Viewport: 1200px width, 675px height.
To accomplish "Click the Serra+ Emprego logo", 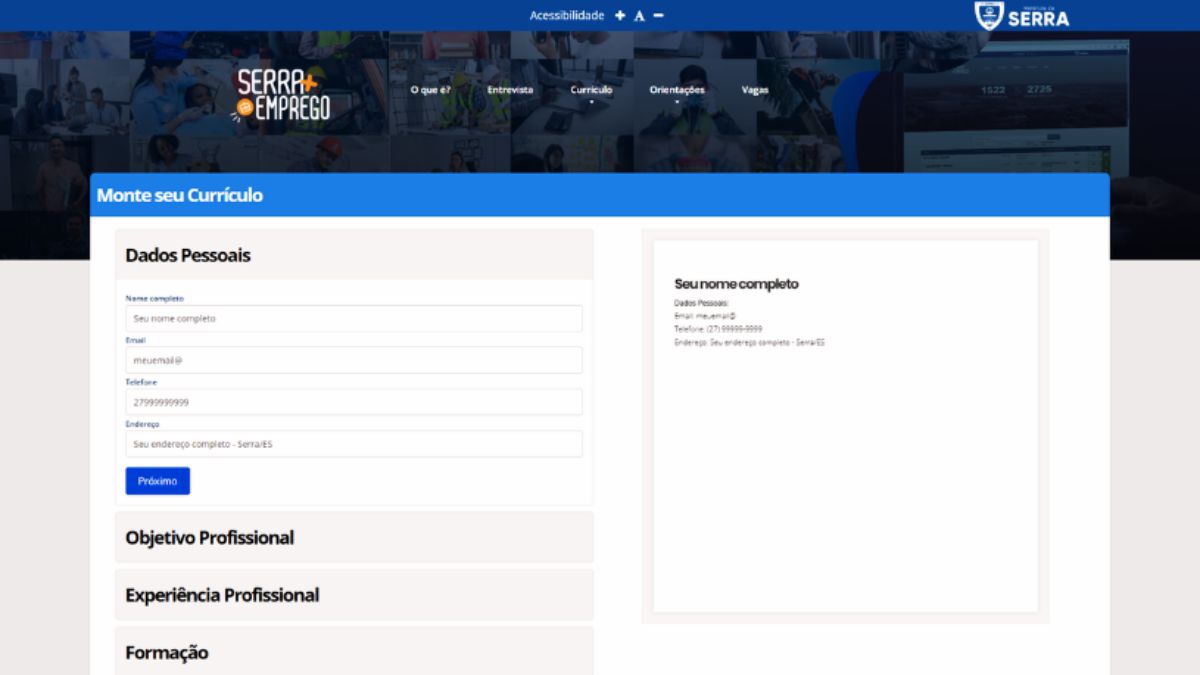I will click(283, 95).
